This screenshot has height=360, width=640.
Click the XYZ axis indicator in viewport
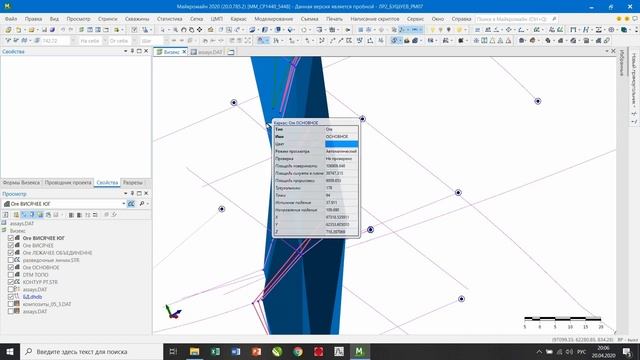click(x=173, y=311)
